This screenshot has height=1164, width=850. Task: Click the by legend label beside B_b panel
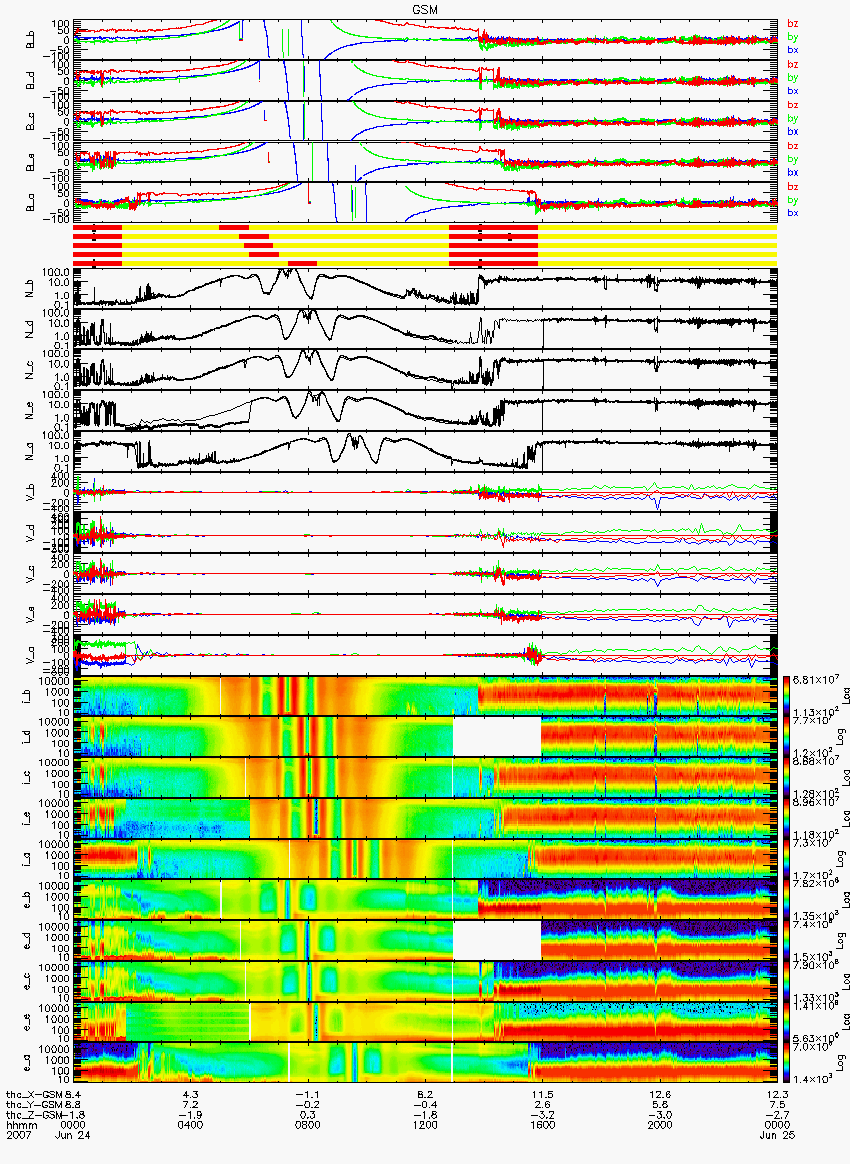click(793, 37)
